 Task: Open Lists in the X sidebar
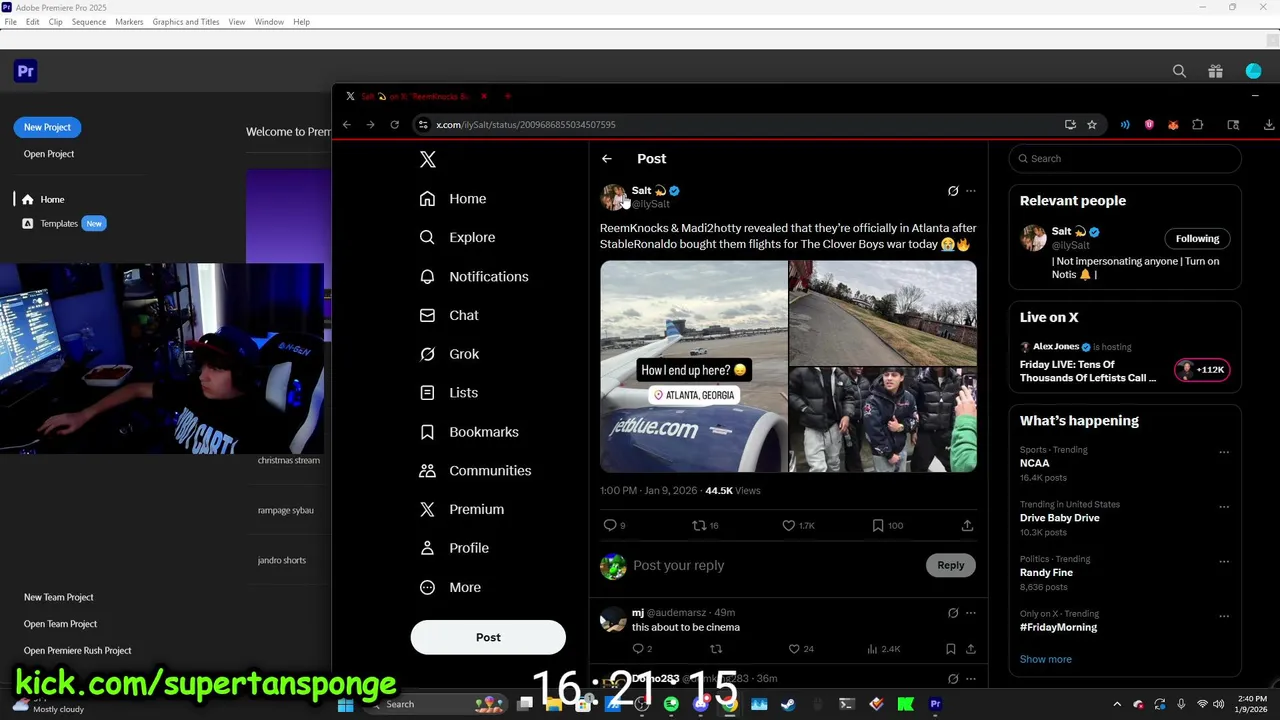click(x=449, y=393)
